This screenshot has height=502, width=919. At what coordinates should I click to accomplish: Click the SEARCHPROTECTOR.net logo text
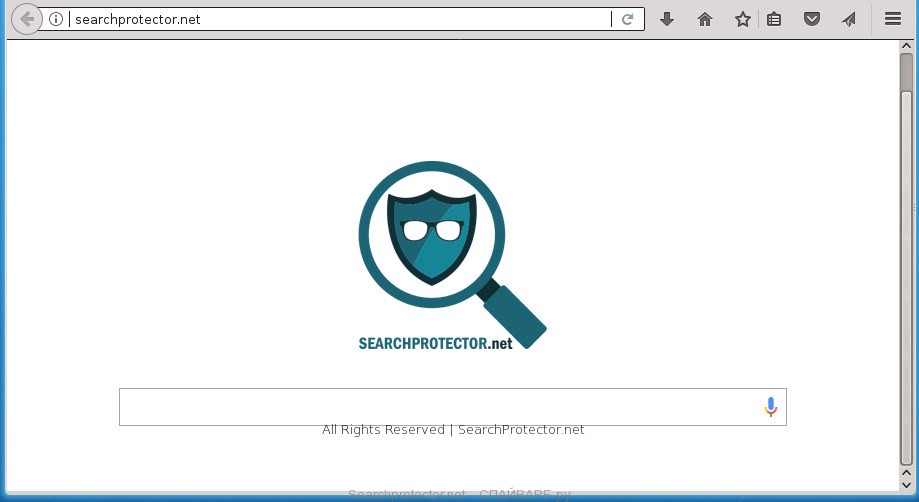tap(435, 343)
